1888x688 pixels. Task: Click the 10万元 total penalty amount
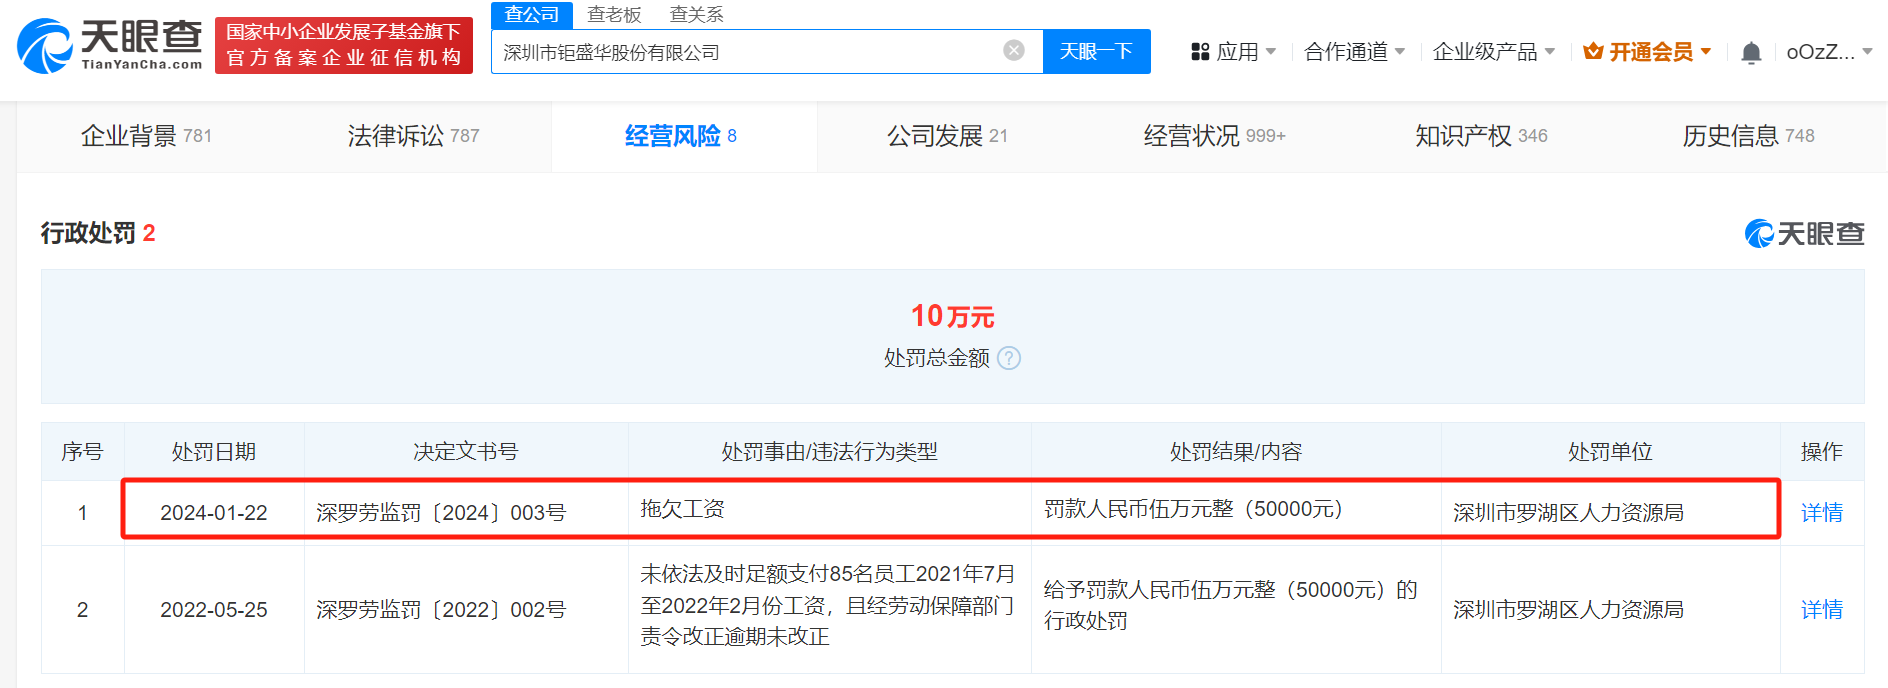pyautogui.click(x=952, y=316)
